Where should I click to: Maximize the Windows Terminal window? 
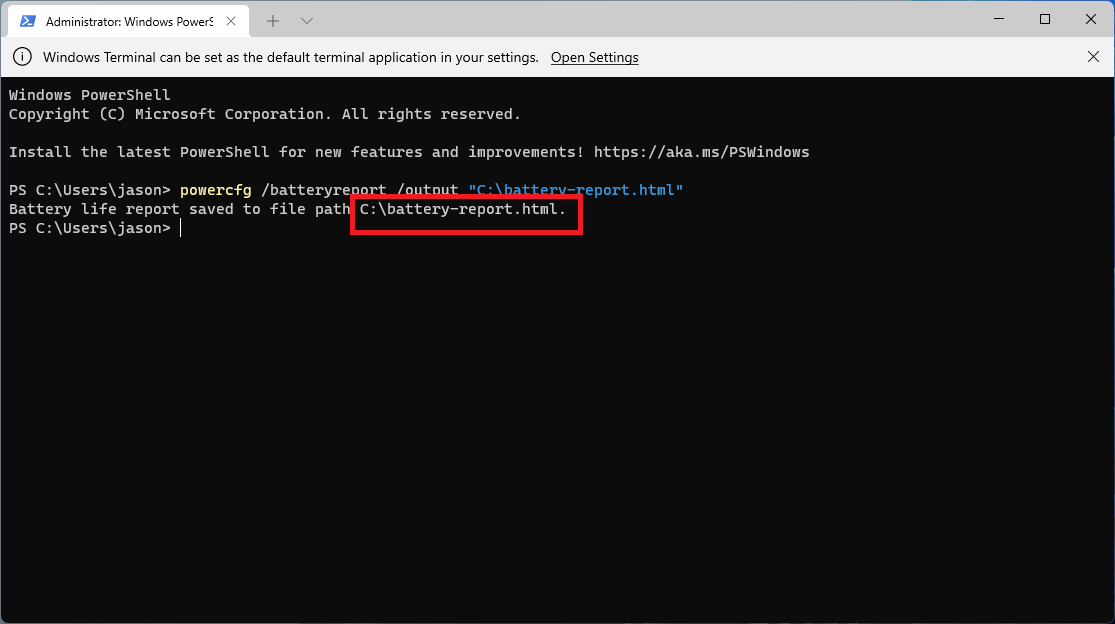click(x=1044, y=19)
